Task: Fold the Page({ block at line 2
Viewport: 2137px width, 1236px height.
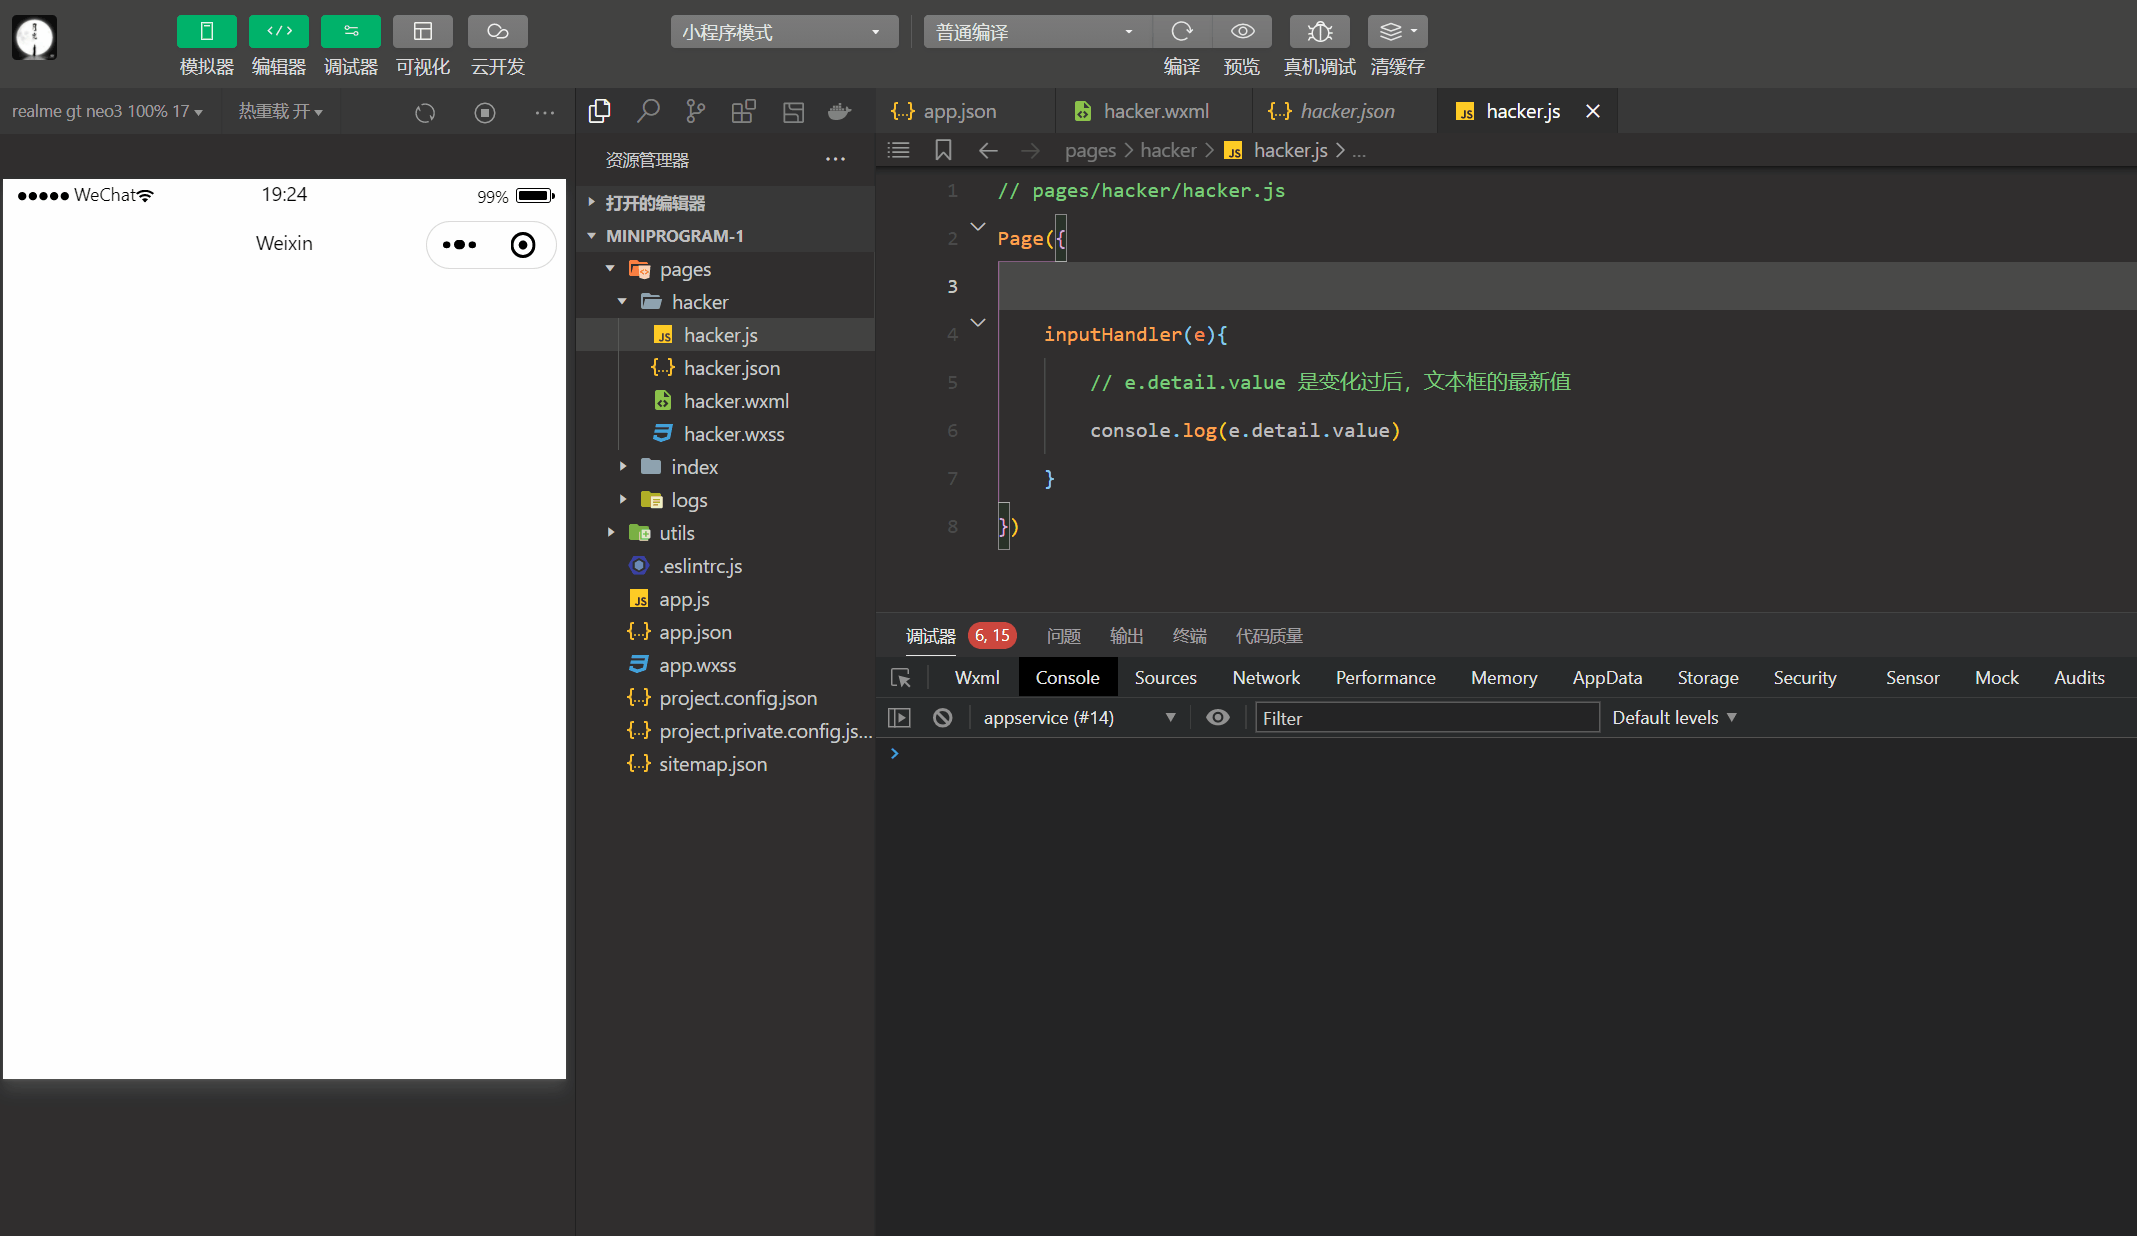Action: pos(978,227)
